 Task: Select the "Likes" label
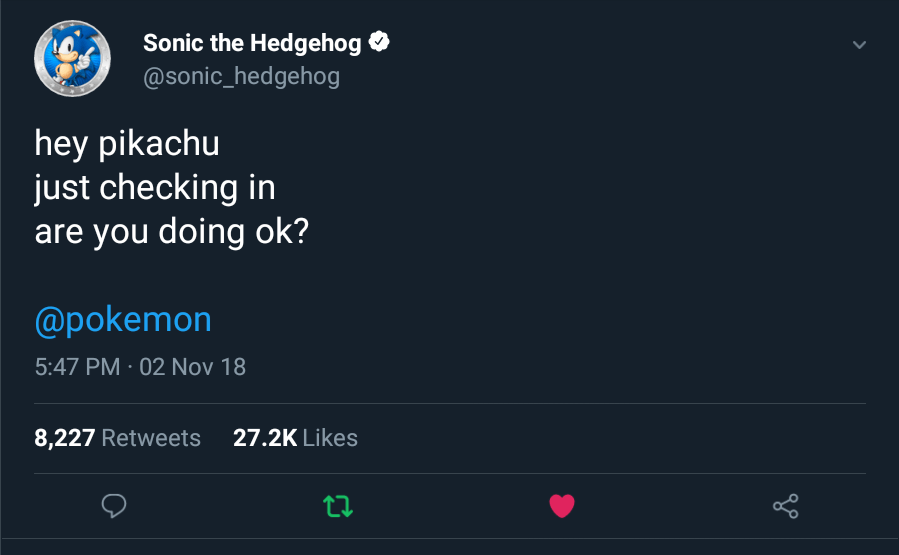[330, 438]
